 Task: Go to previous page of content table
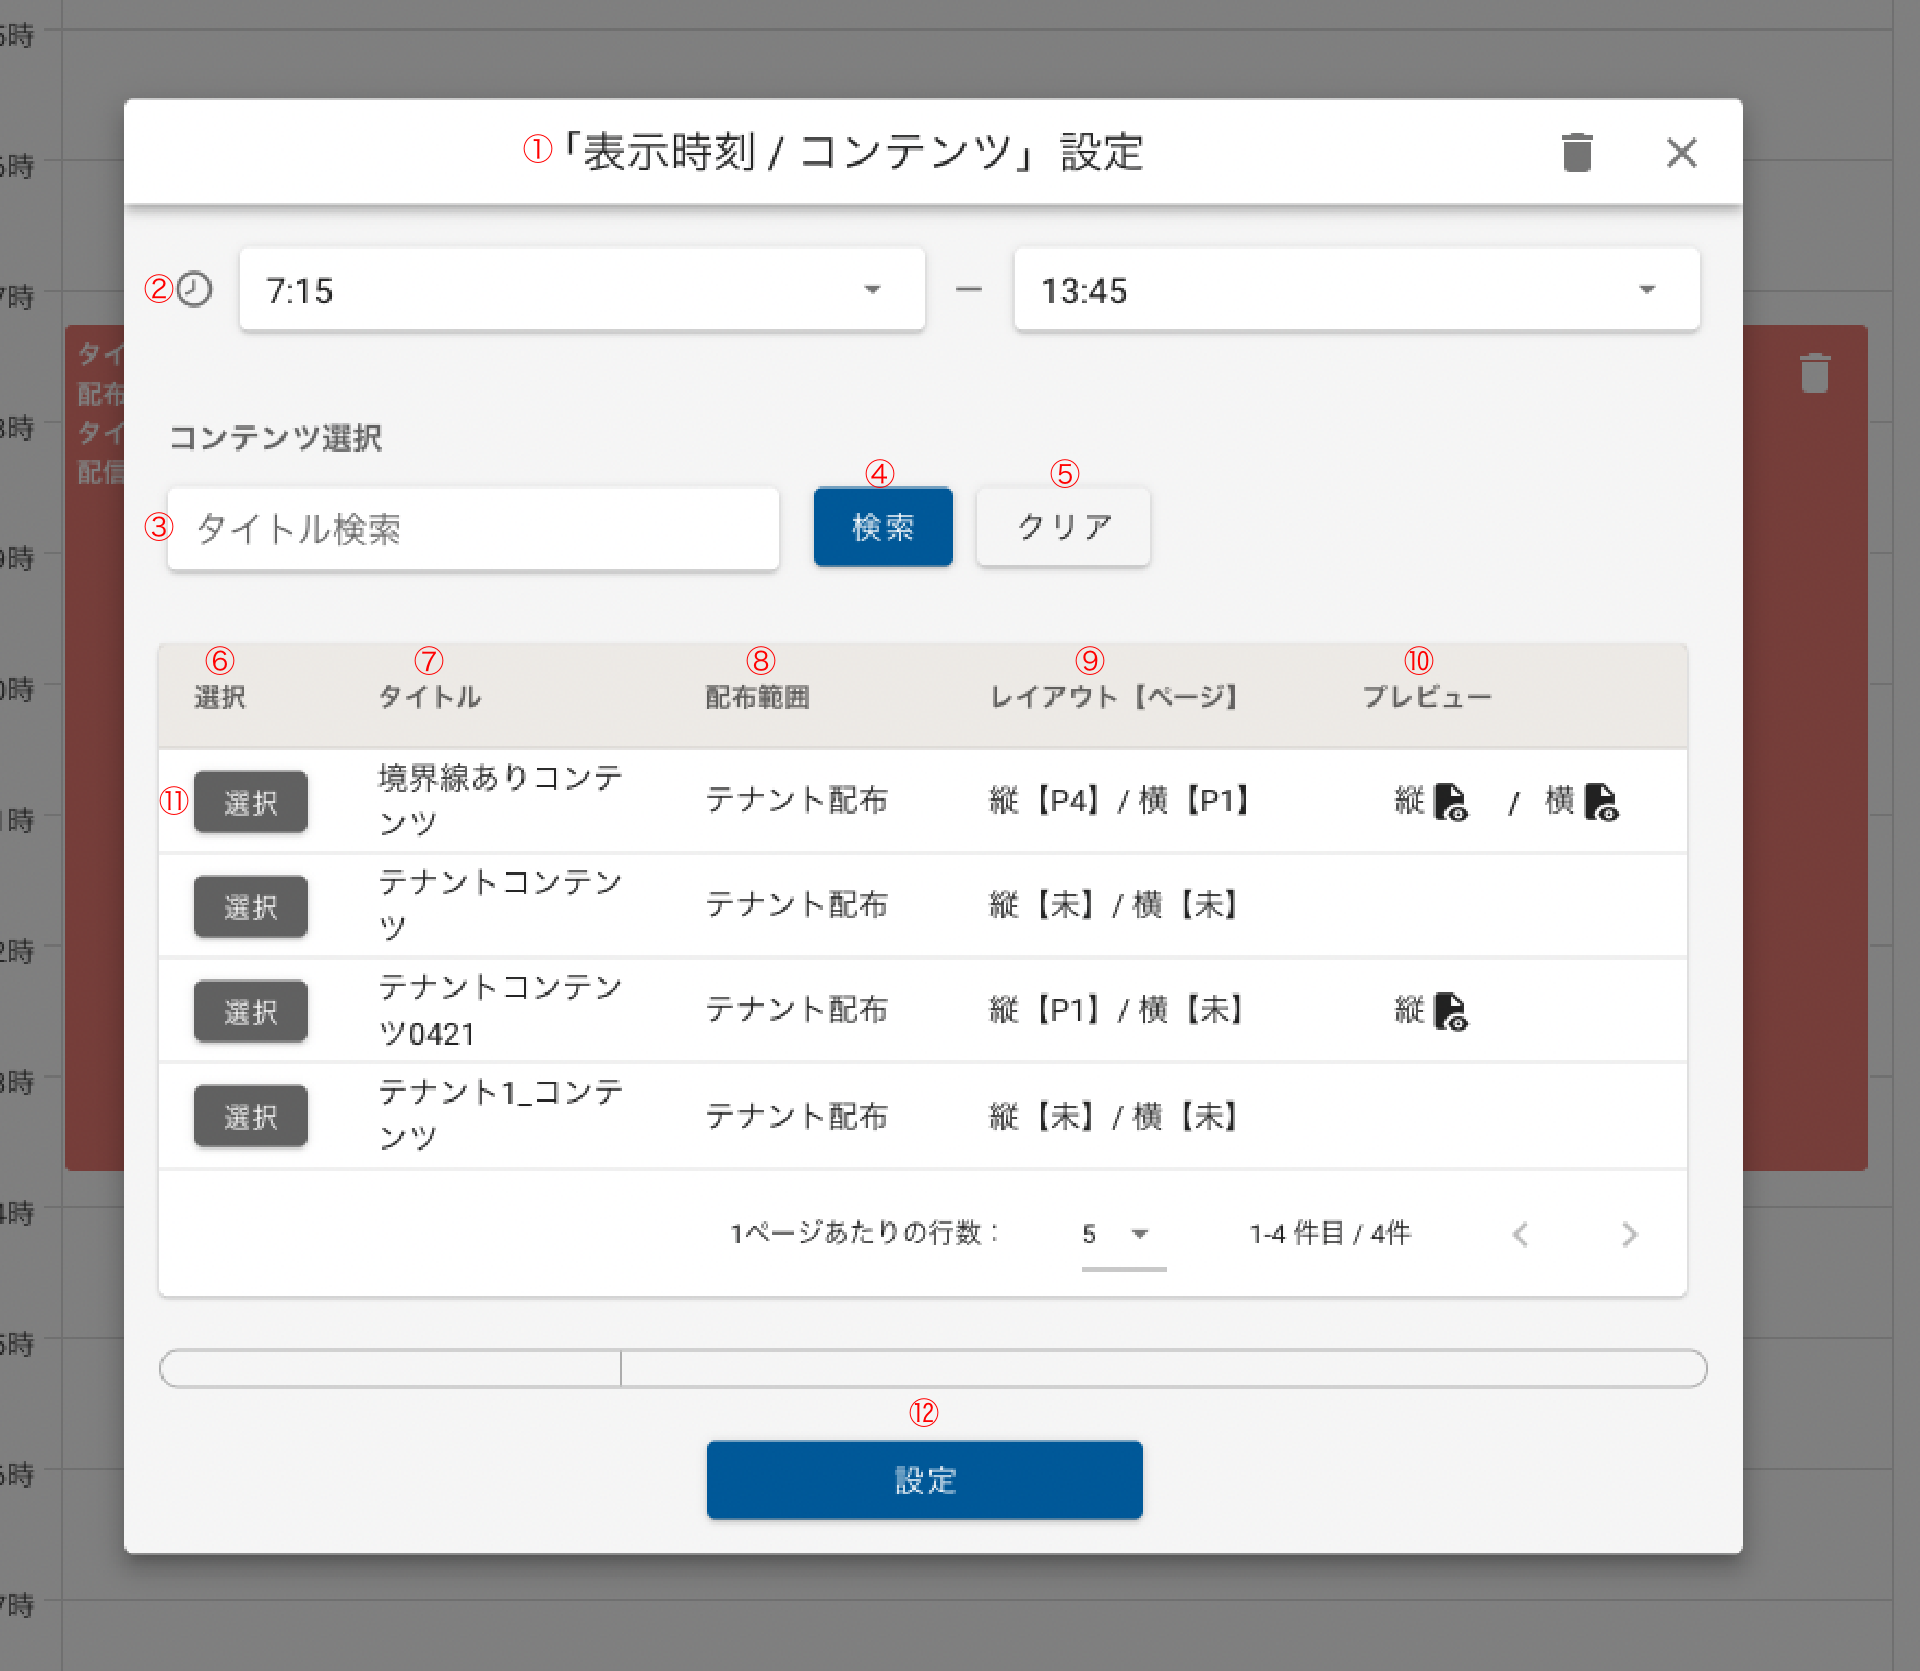1520,1234
